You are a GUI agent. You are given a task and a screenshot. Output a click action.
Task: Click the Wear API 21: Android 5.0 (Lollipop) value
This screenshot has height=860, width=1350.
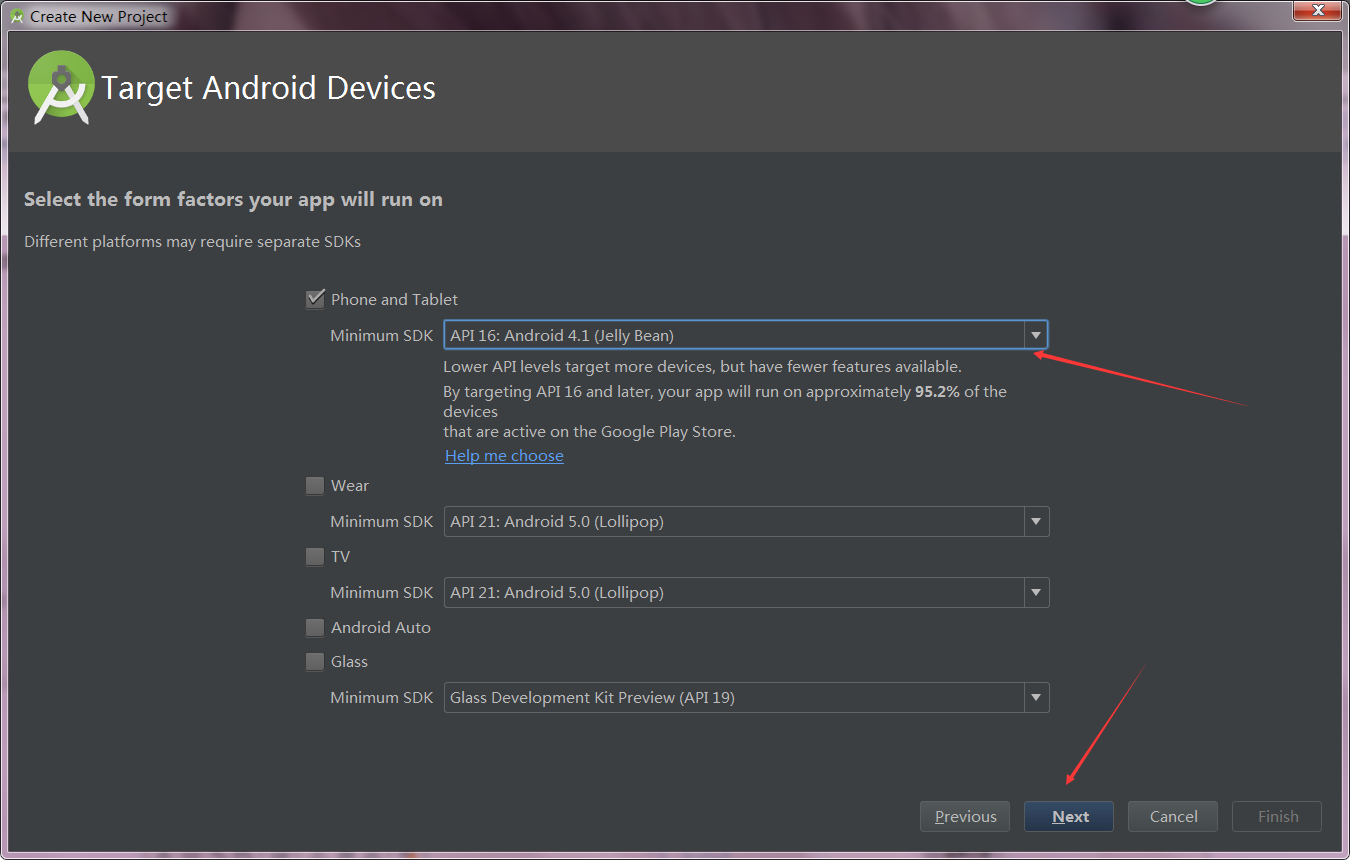(557, 522)
